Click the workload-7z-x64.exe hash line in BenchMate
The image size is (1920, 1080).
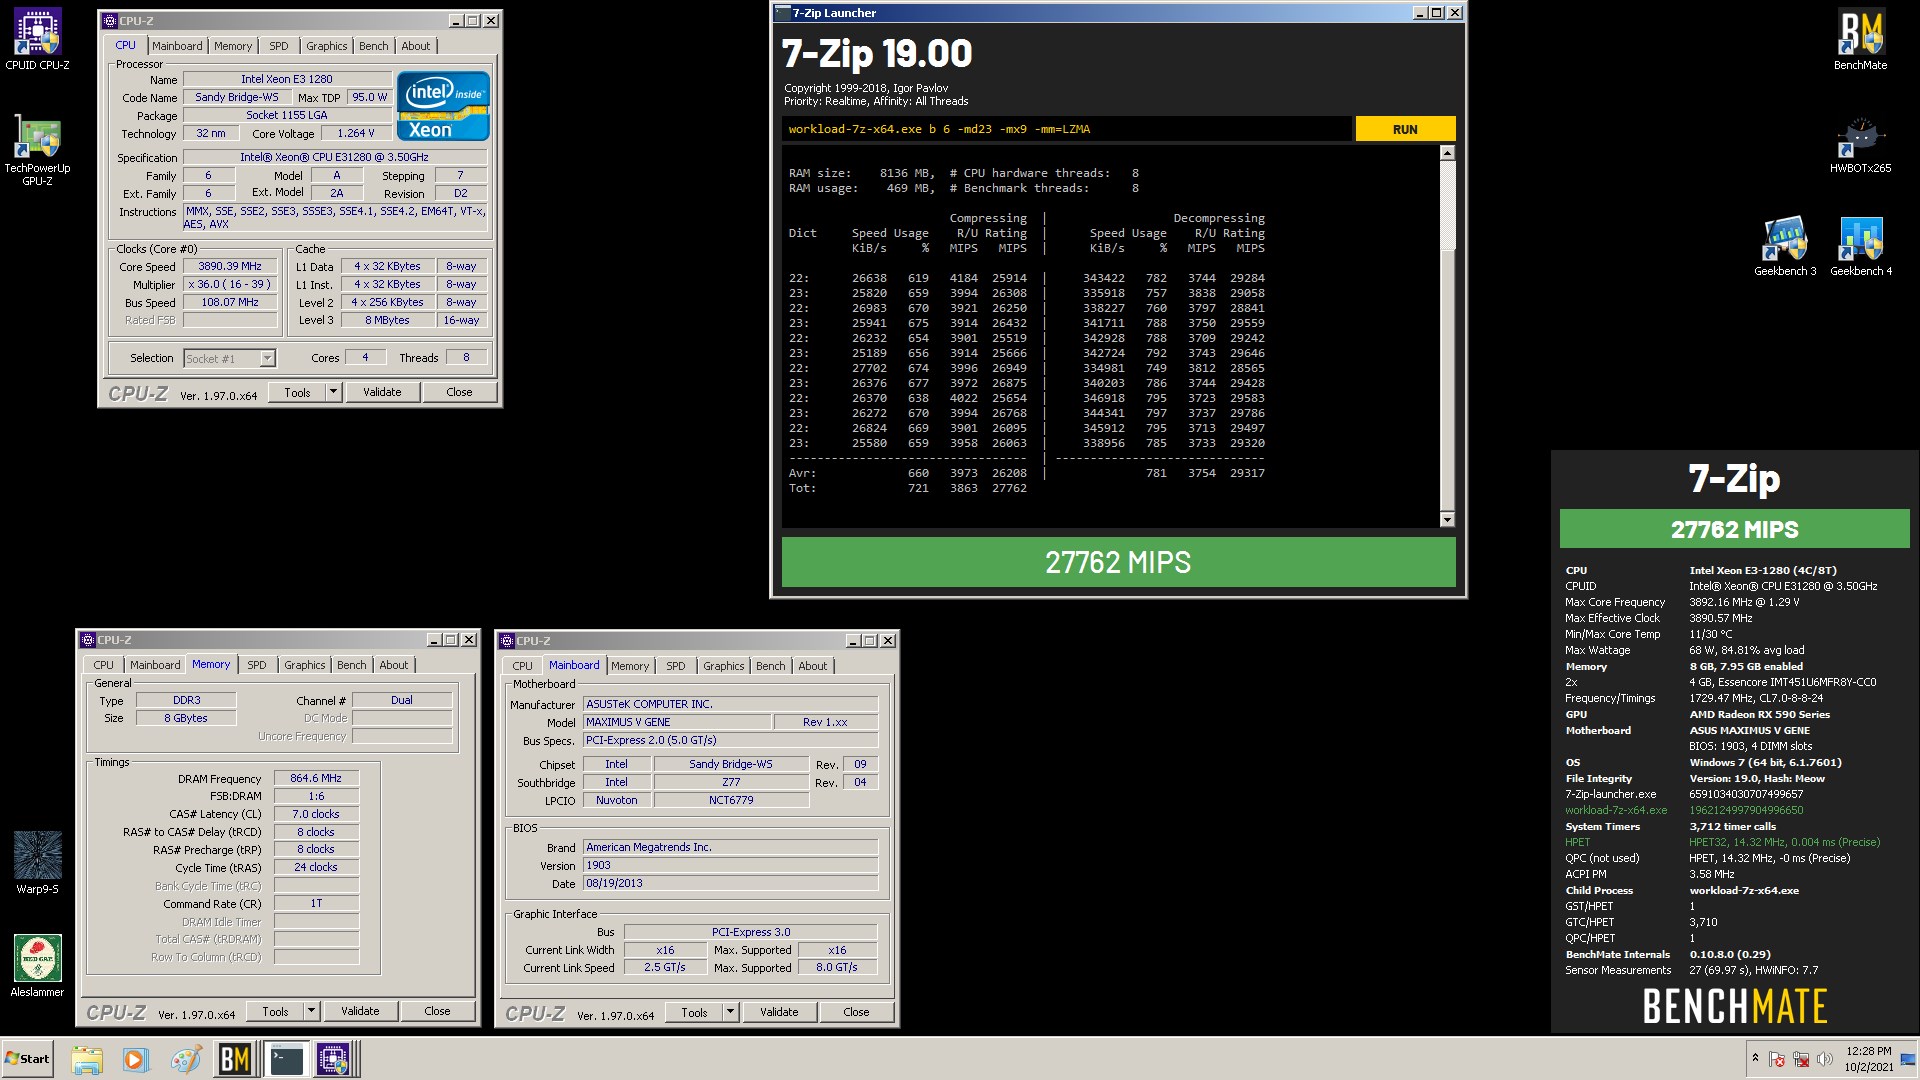[1685, 810]
